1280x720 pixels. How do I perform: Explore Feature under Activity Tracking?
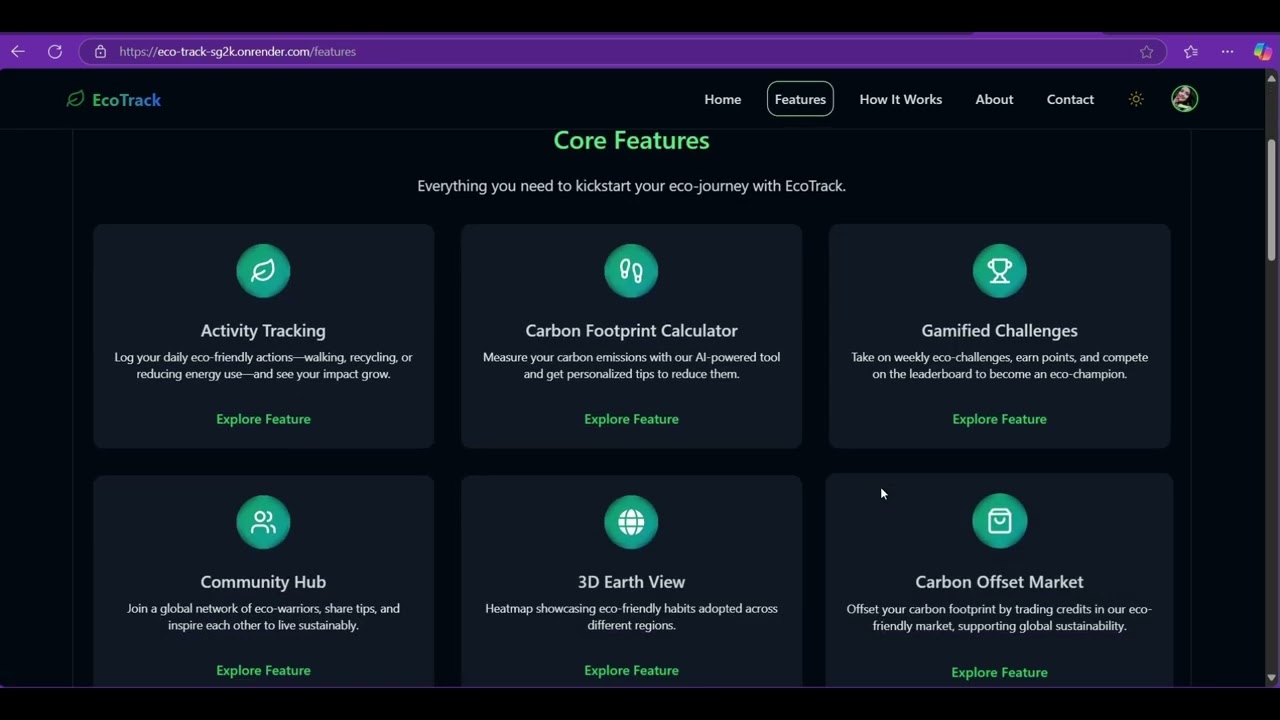263,419
